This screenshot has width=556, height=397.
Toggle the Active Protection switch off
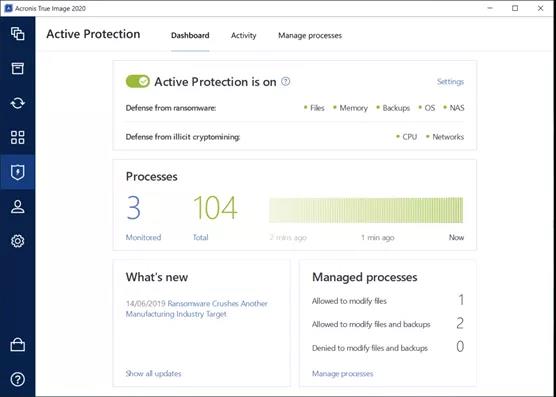point(138,81)
